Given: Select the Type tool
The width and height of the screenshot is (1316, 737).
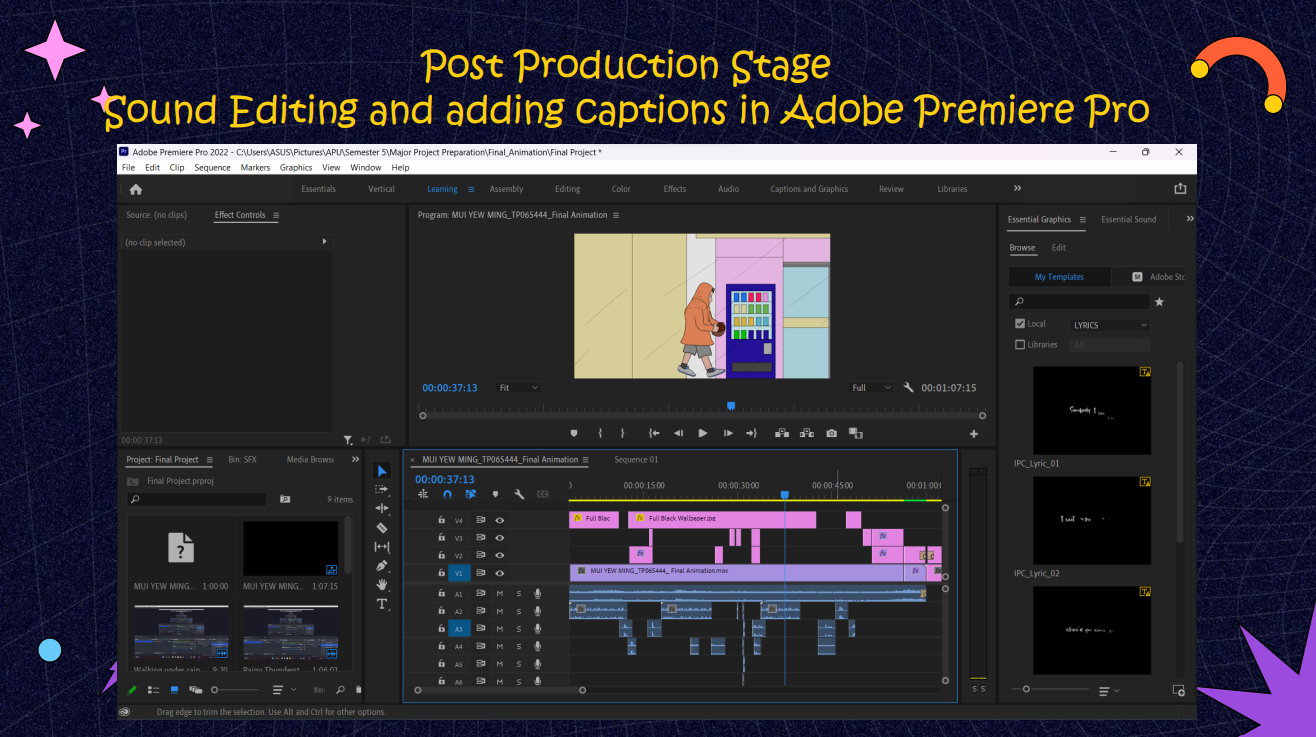Looking at the screenshot, I should pos(382,604).
